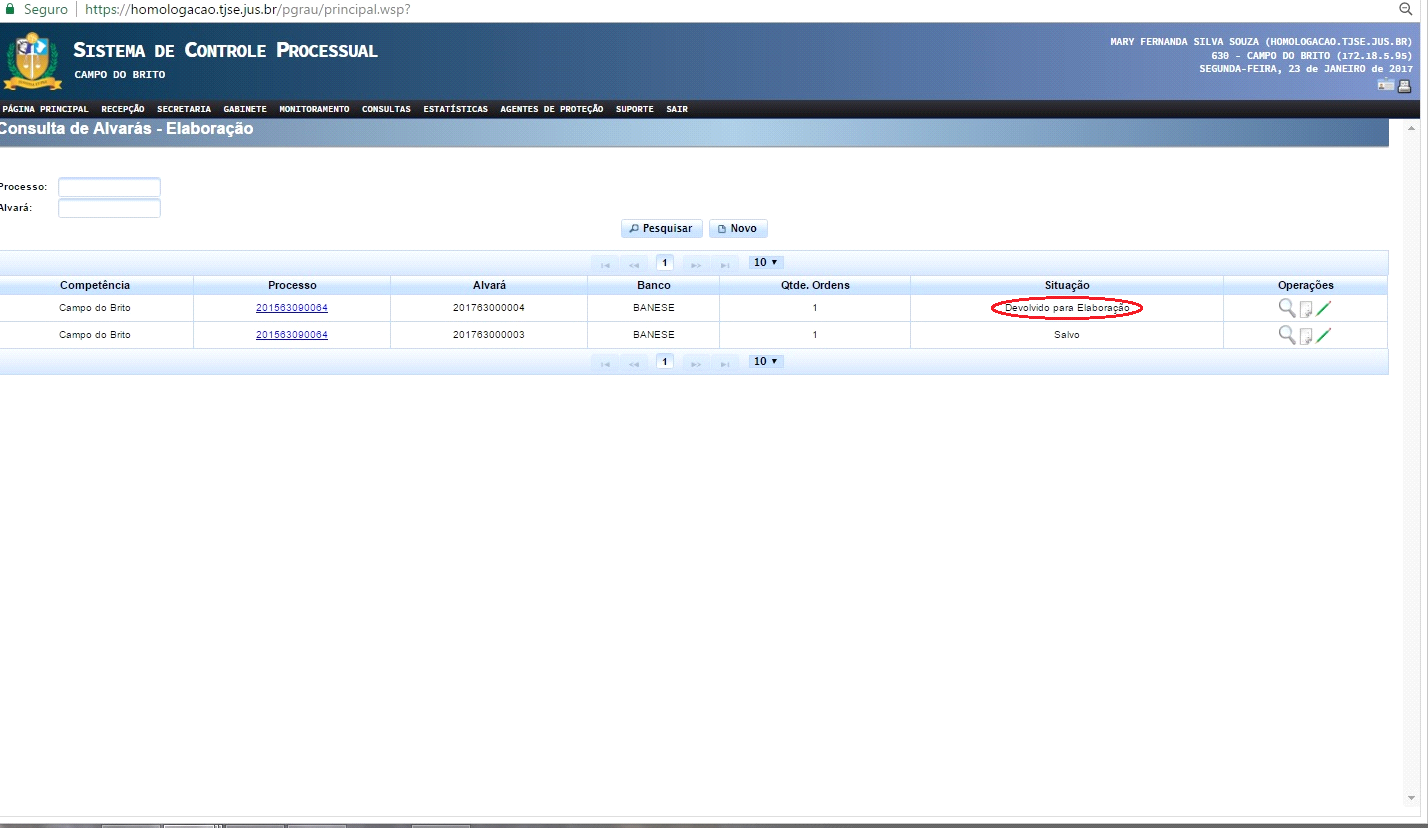Open the bottom rows-per-page dropdown showing 10
This screenshot has height=828, width=1428.
[x=766, y=361]
